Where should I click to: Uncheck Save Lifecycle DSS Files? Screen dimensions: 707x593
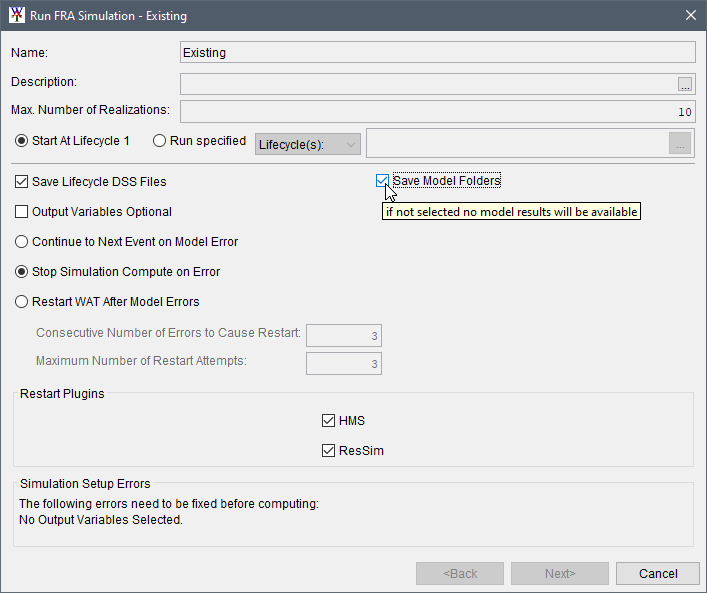click(22, 182)
